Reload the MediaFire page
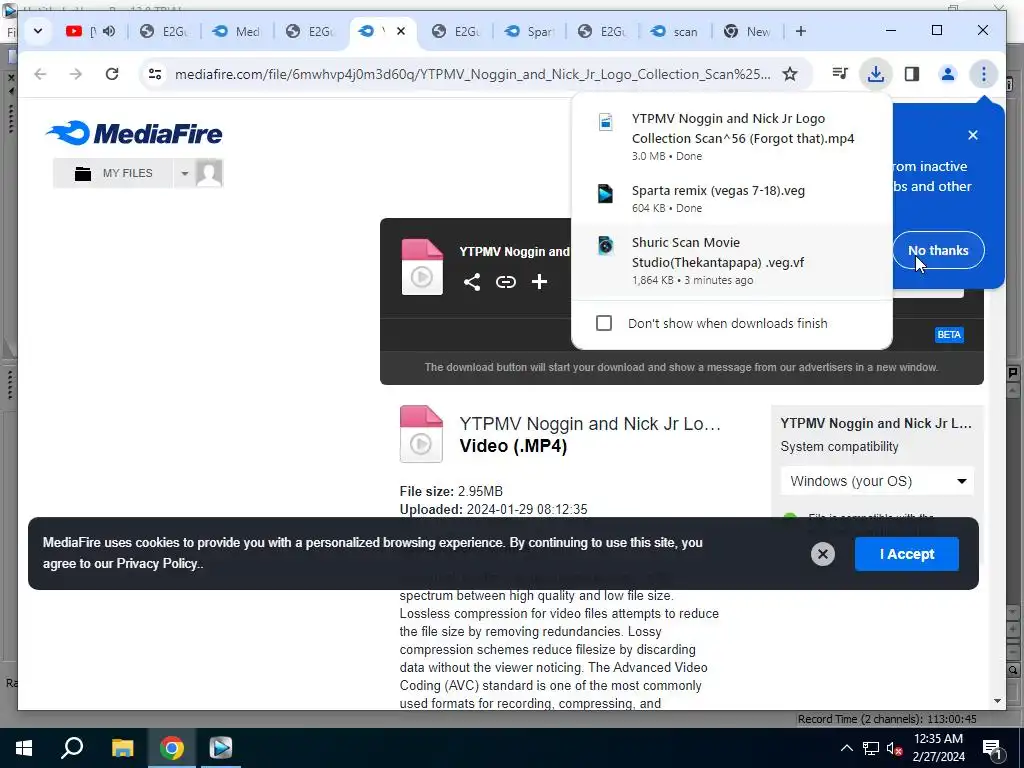 point(112,74)
